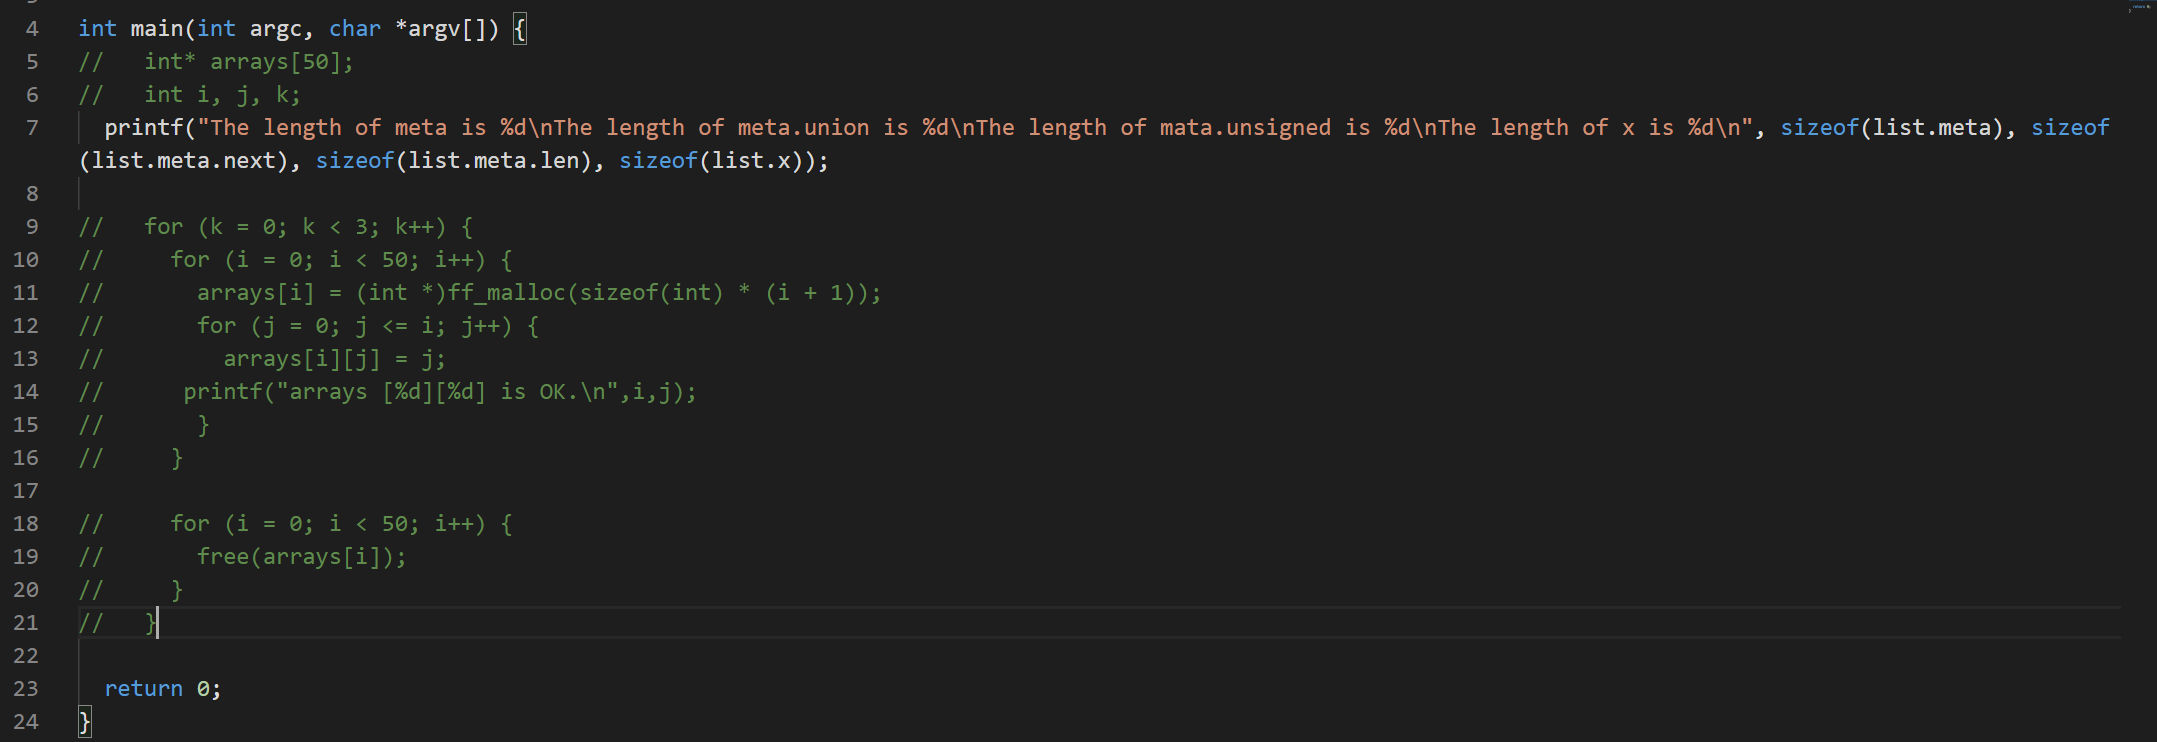Click the return keyword

click(x=143, y=689)
